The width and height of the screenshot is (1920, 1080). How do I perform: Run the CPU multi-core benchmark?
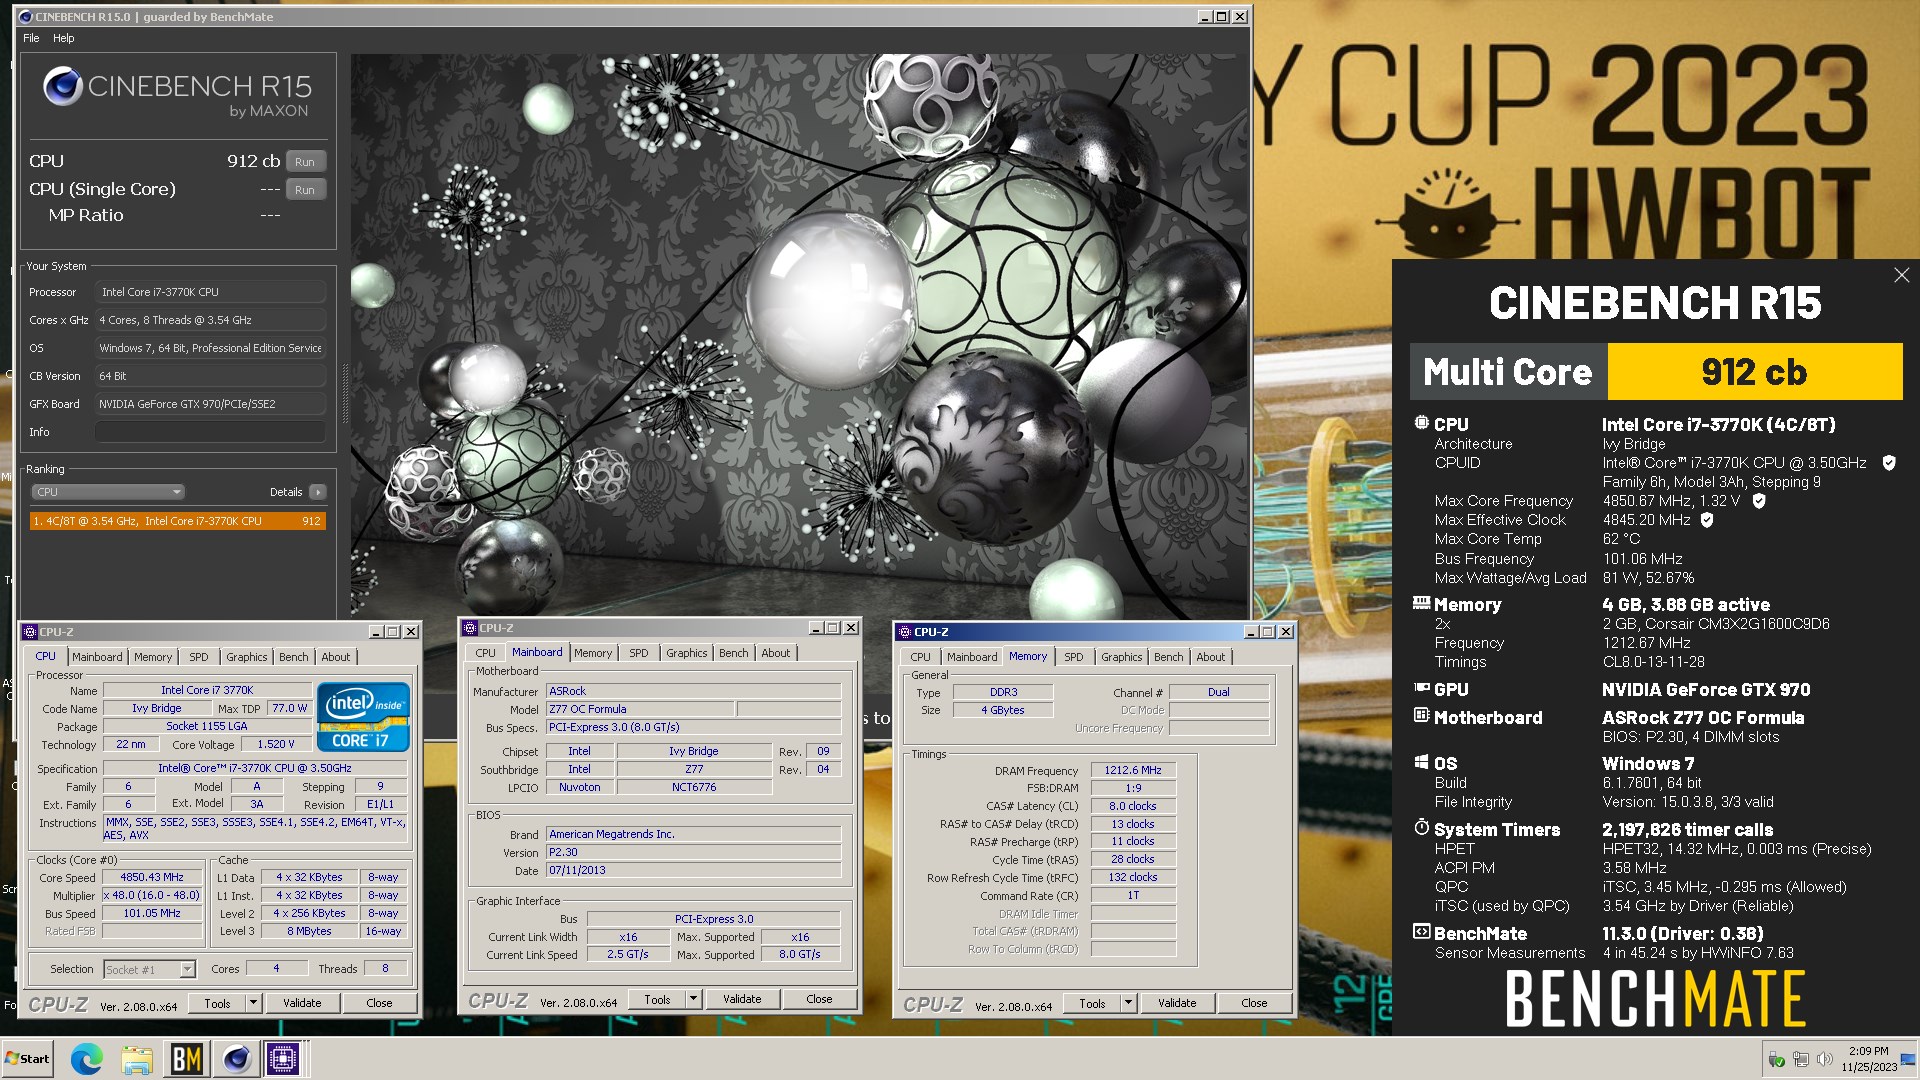(305, 161)
